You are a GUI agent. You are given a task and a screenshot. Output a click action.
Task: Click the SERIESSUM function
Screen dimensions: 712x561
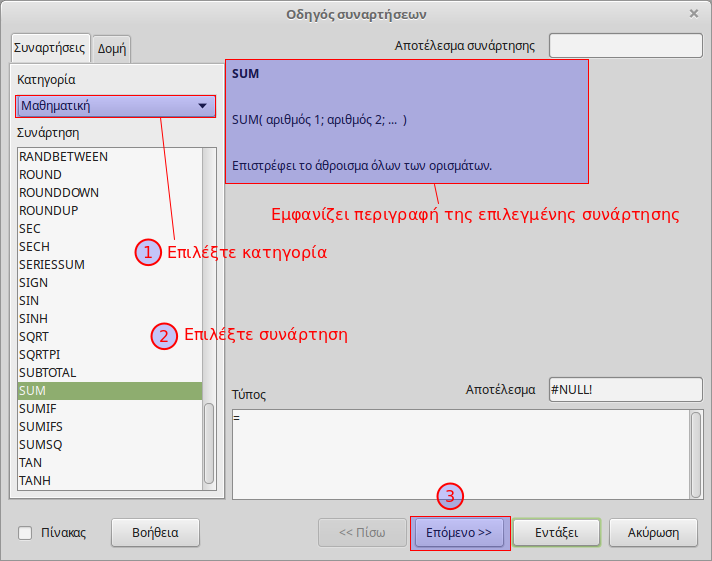coord(52,265)
